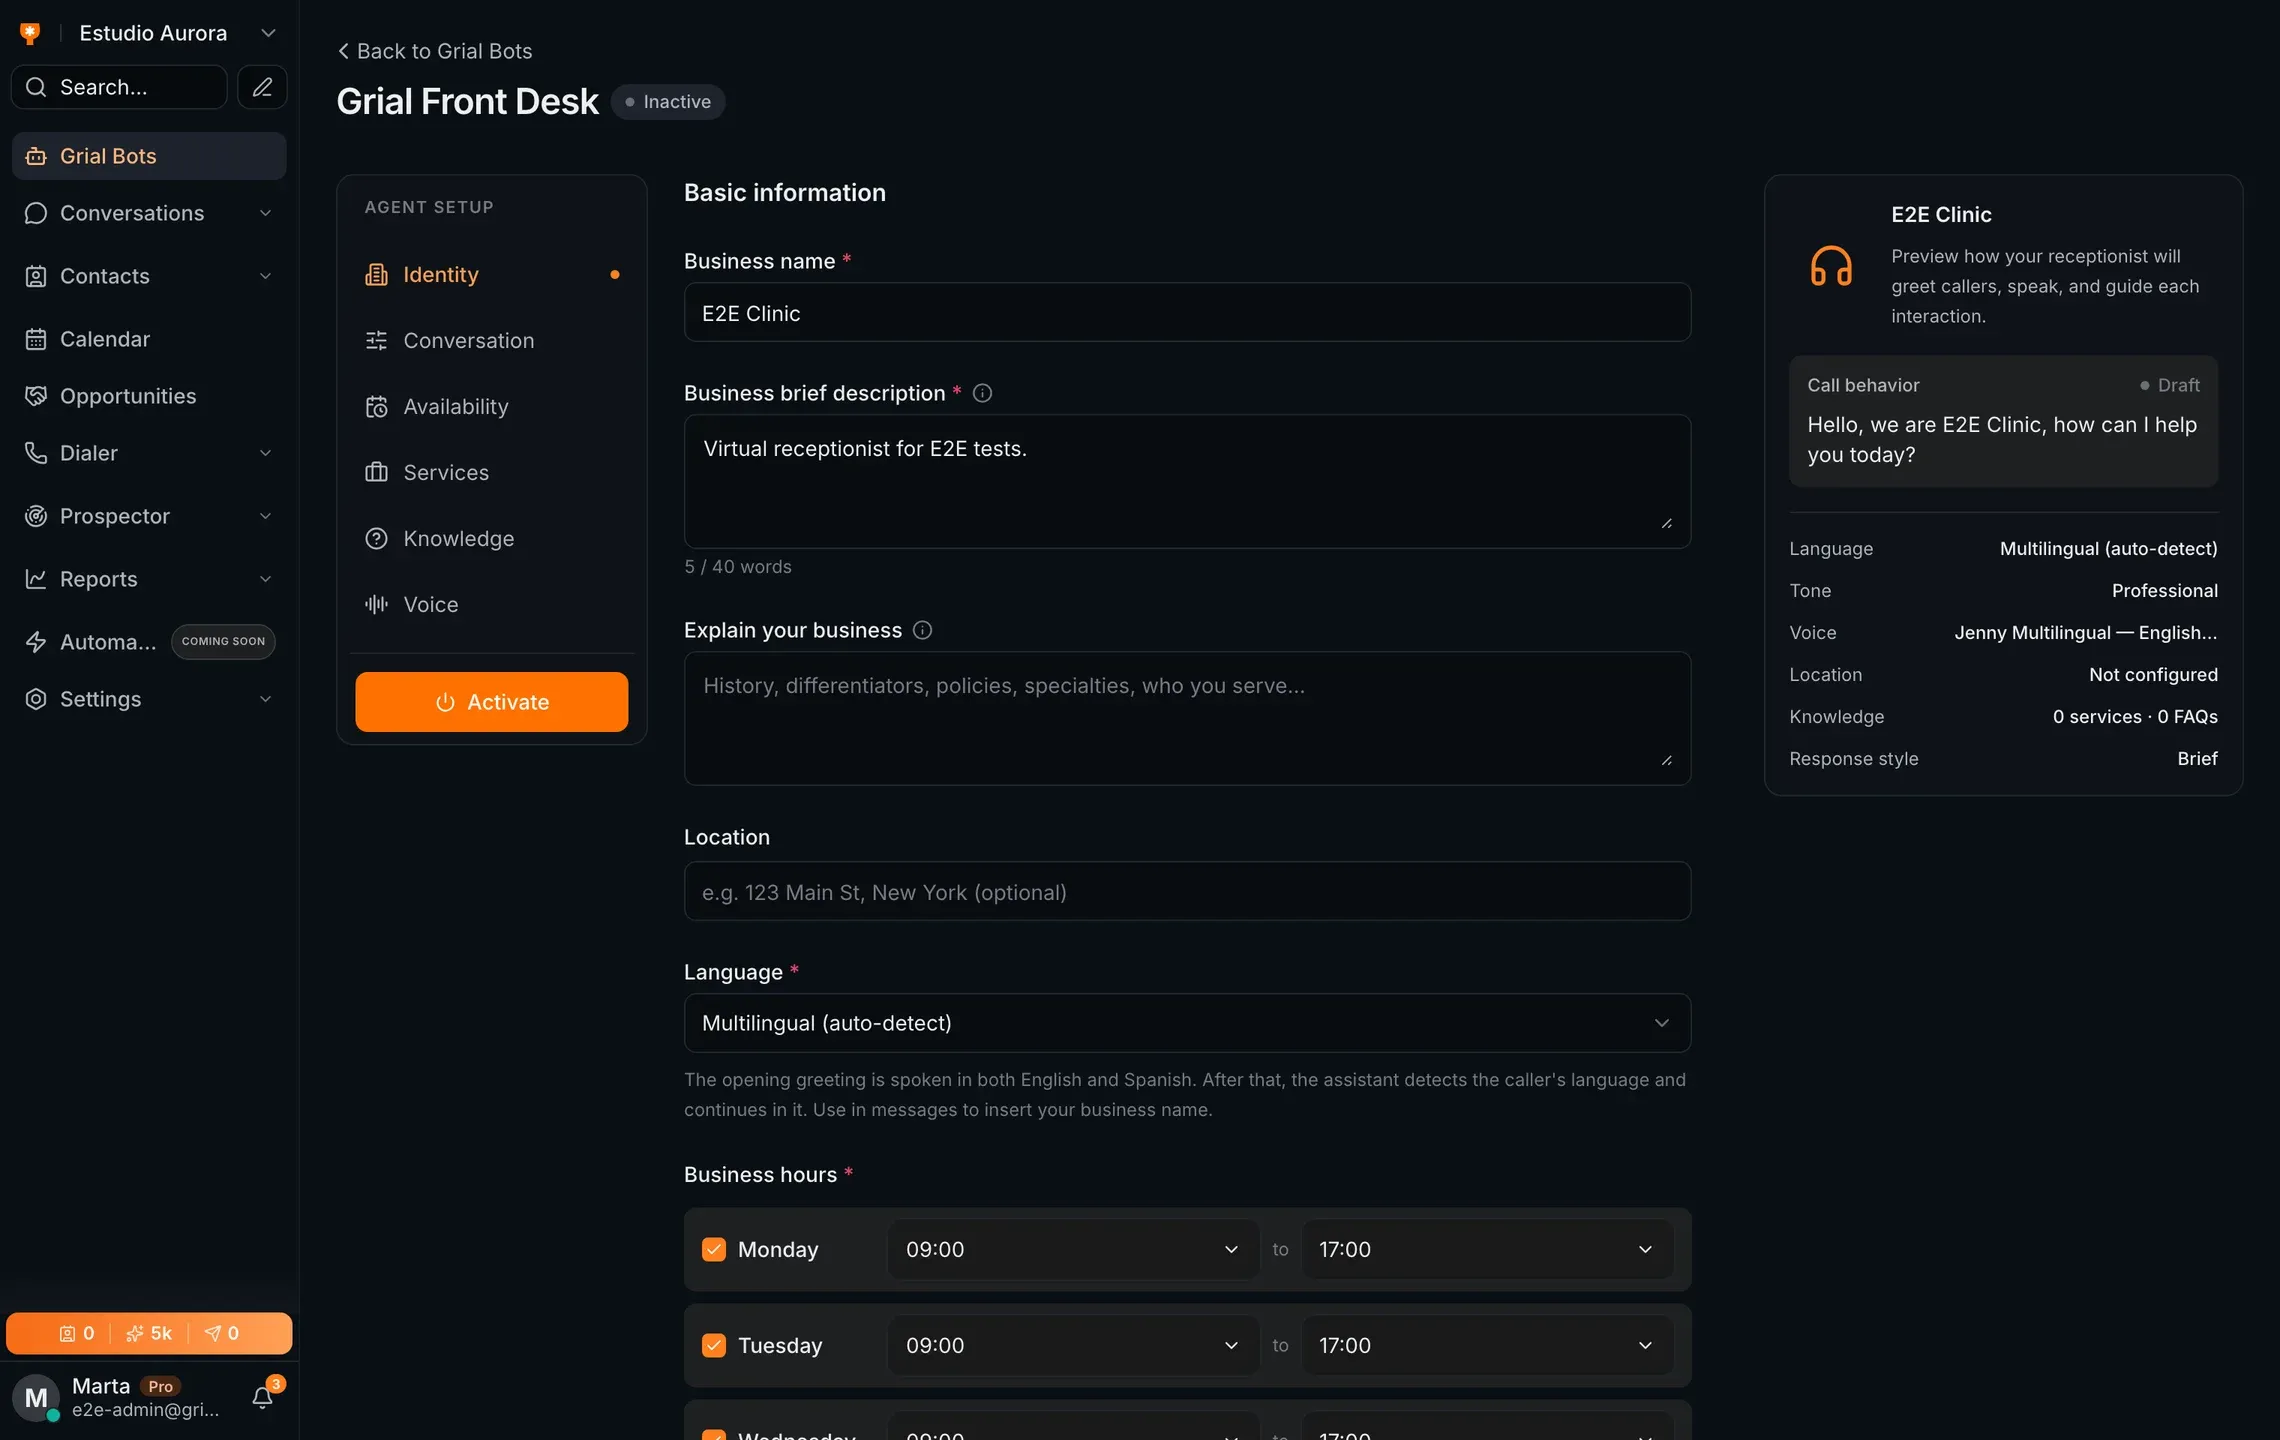Uncheck the Monday business hours checkbox

(x=714, y=1249)
